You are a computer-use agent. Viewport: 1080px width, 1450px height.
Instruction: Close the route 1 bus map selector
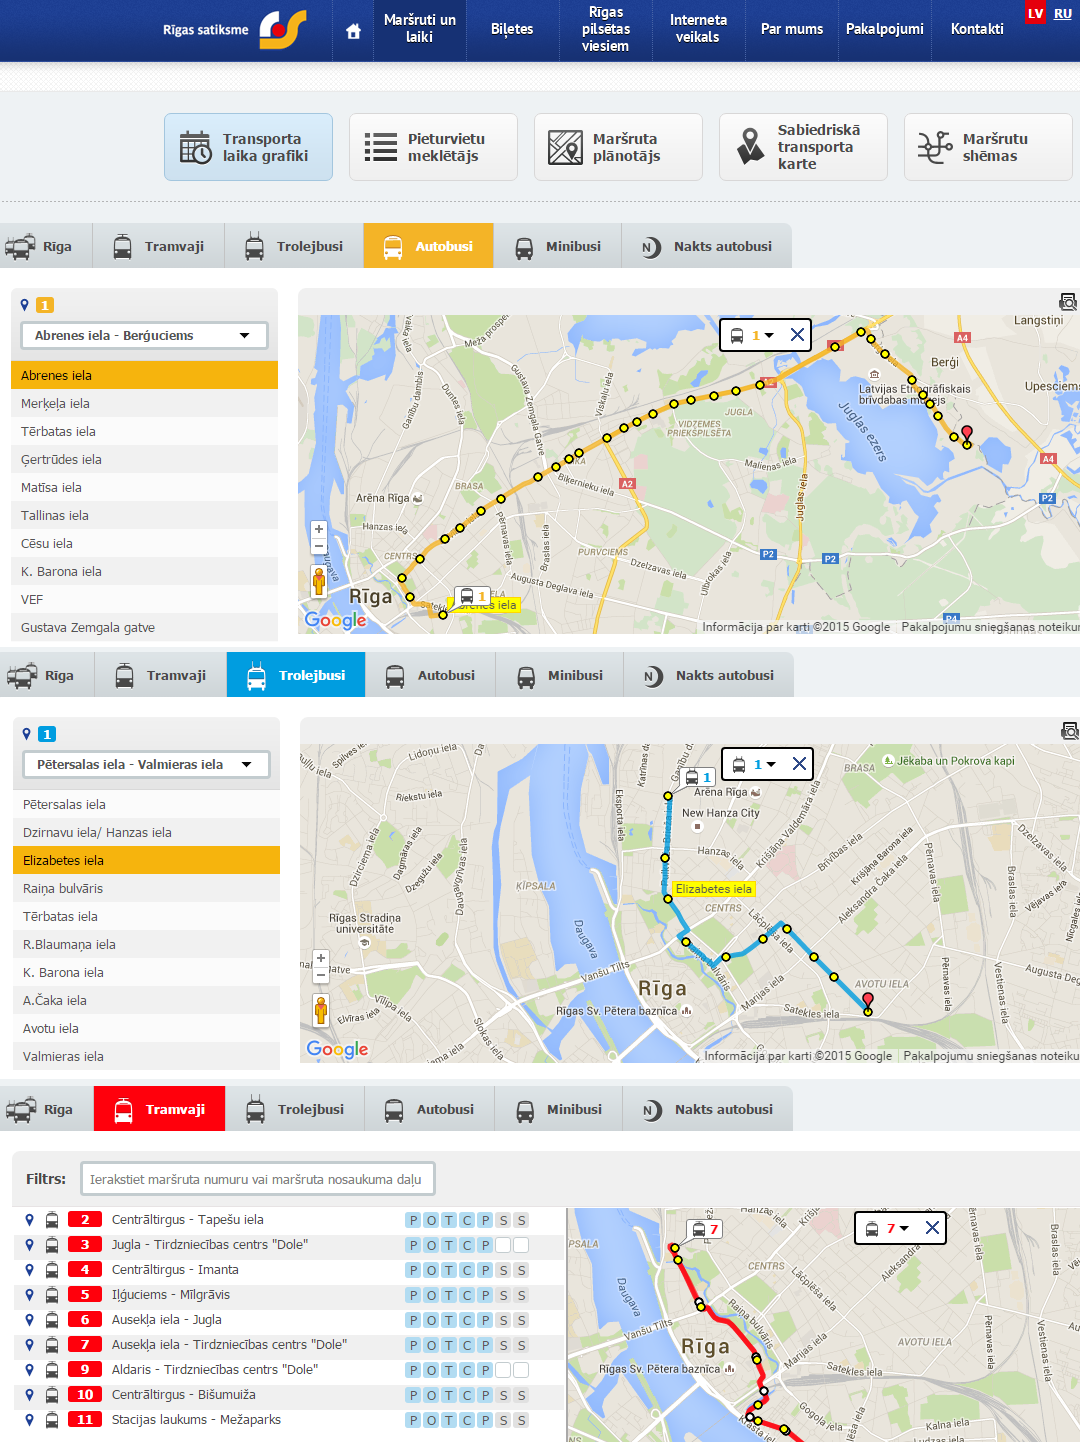(797, 335)
